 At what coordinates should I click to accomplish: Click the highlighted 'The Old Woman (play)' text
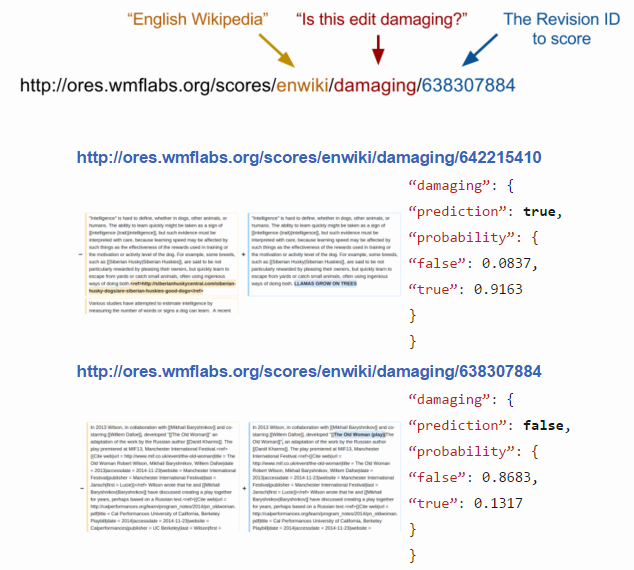pyautogui.click(x=359, y=435)
